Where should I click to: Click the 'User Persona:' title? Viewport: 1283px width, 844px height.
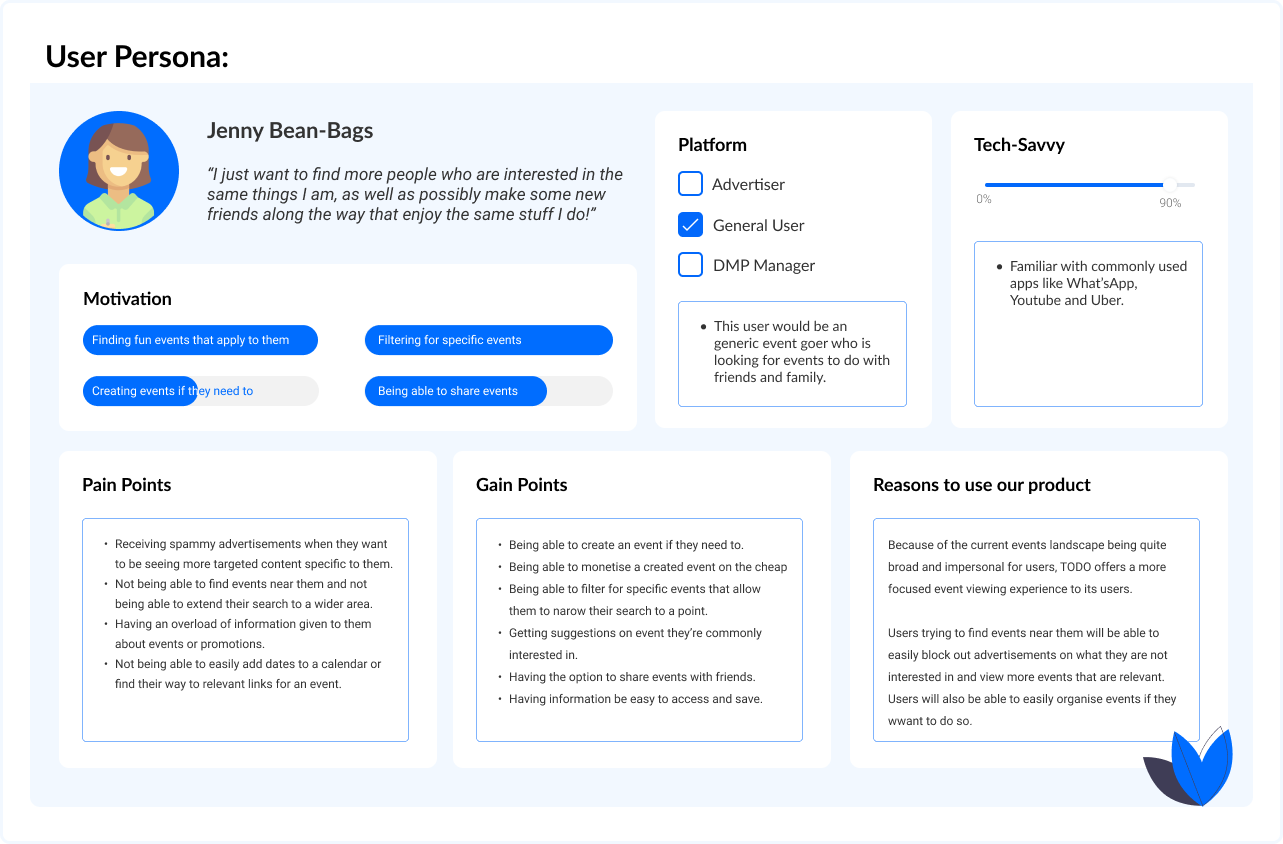137,57
